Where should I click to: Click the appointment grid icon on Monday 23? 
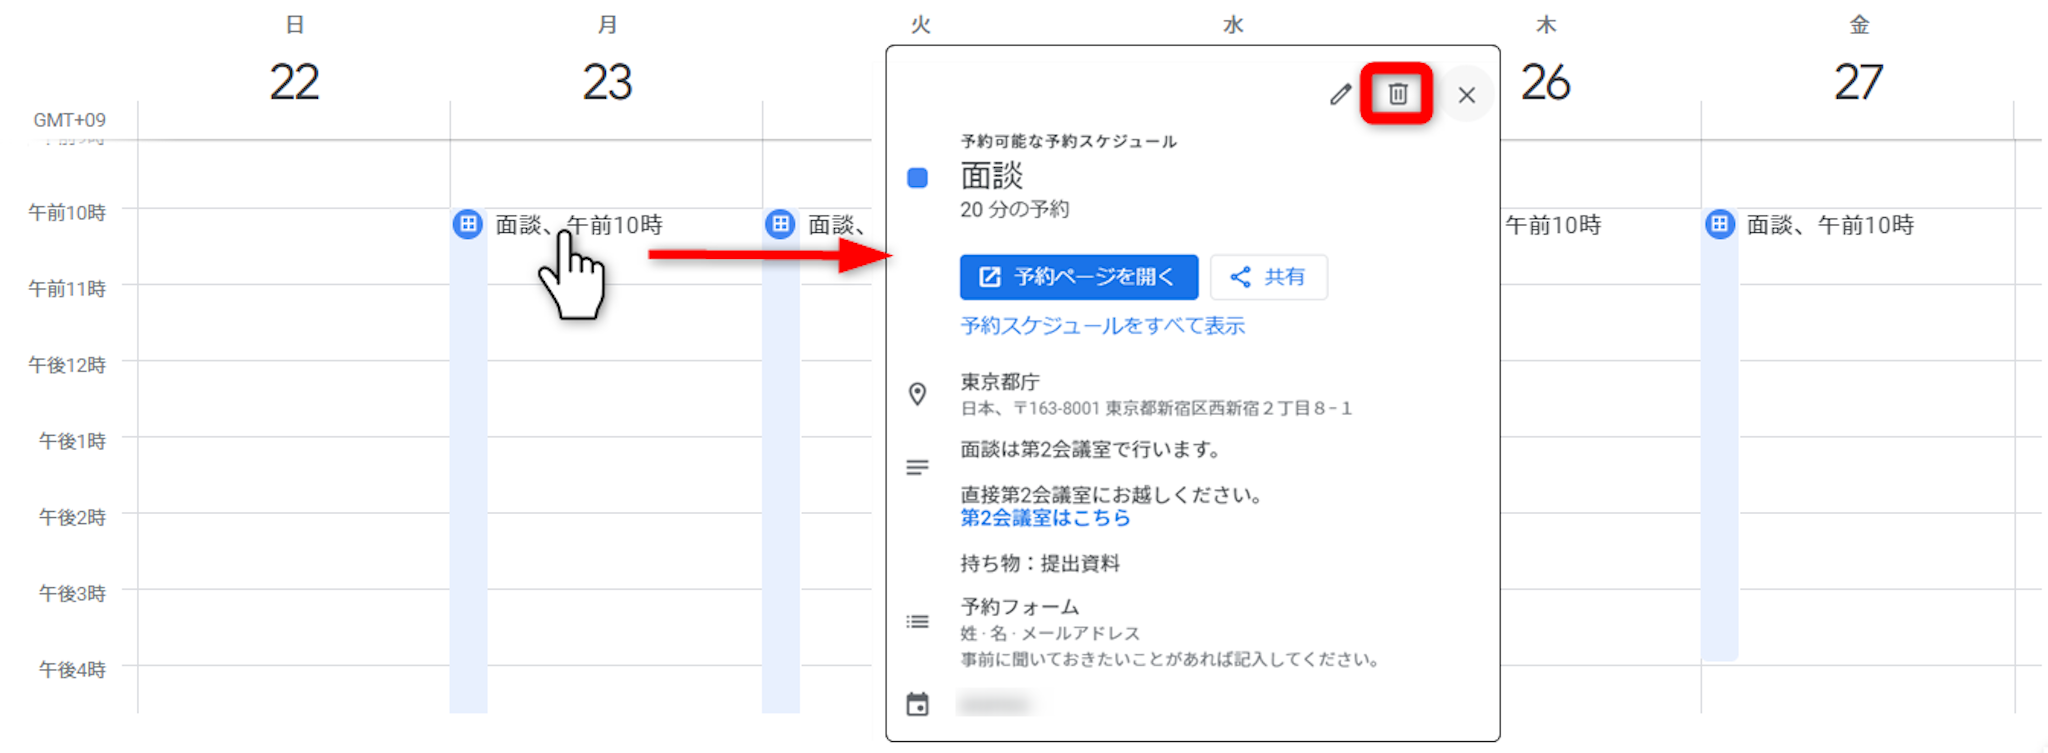click(x=467, y=224)
